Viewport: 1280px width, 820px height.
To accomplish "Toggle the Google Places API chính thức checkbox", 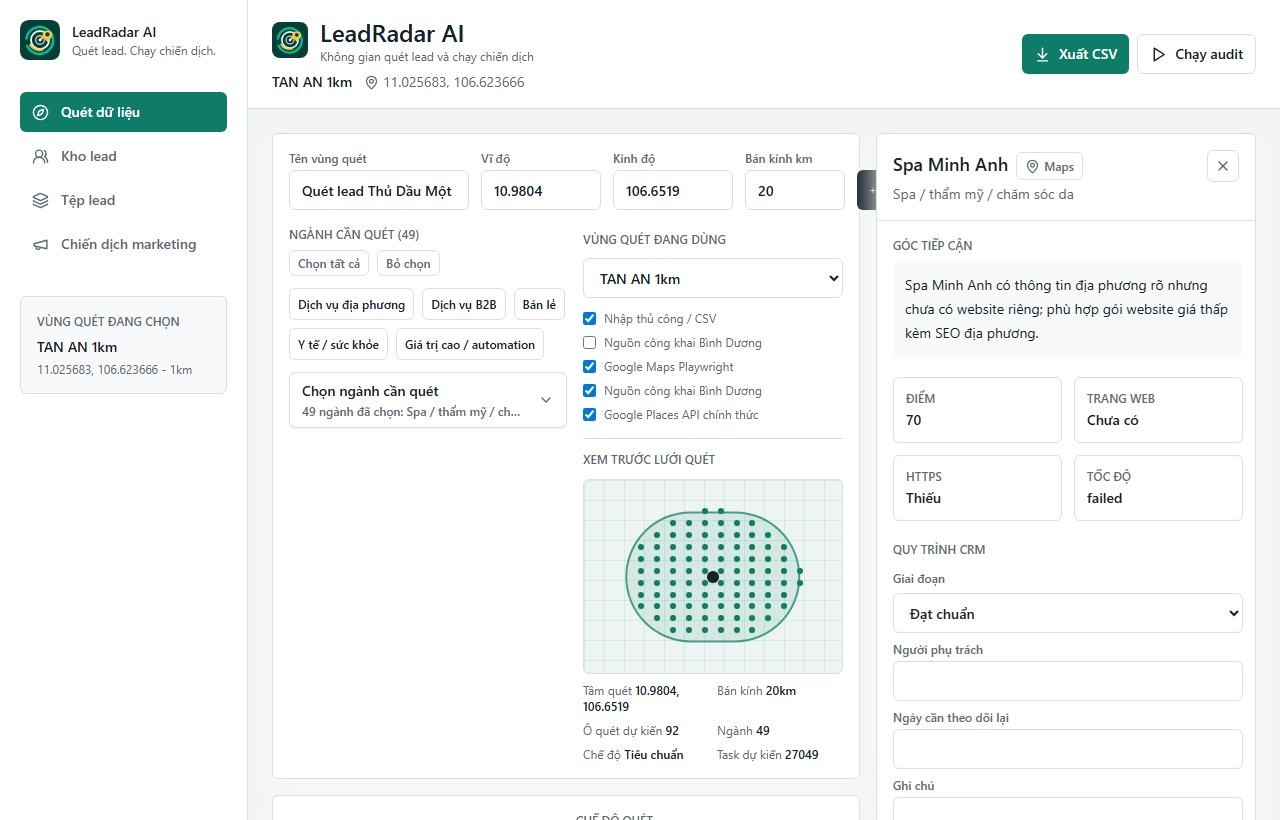I will 590,415.
